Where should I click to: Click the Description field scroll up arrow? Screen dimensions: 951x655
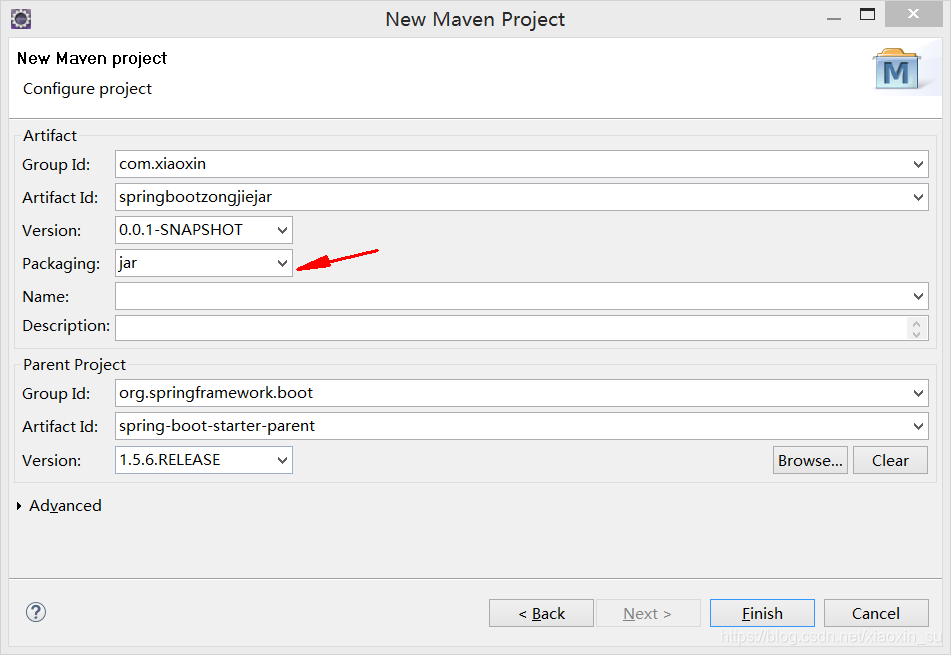[x=916, y=323]
